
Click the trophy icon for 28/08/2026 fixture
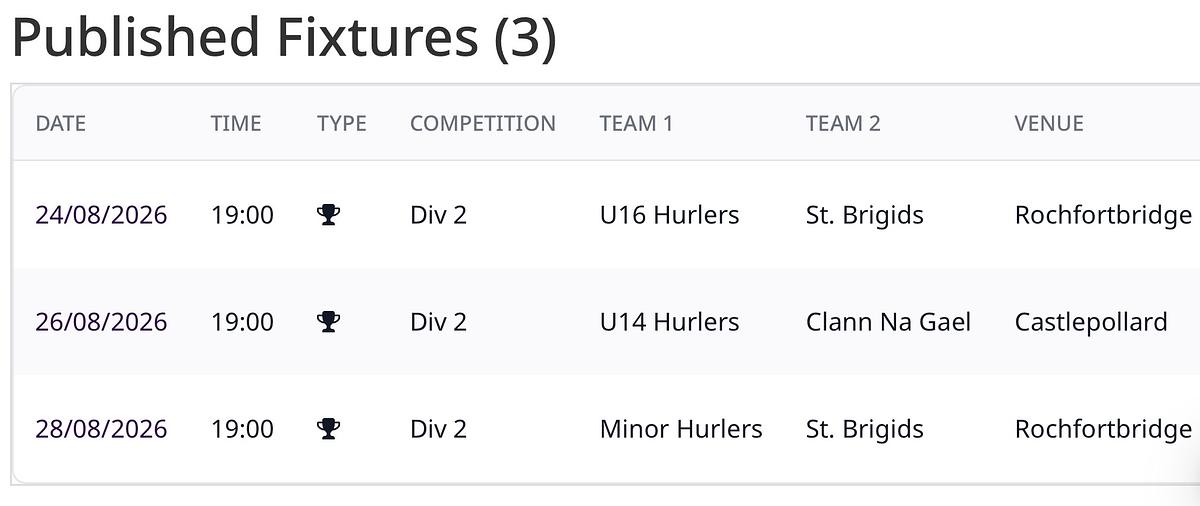pos(328,428)
